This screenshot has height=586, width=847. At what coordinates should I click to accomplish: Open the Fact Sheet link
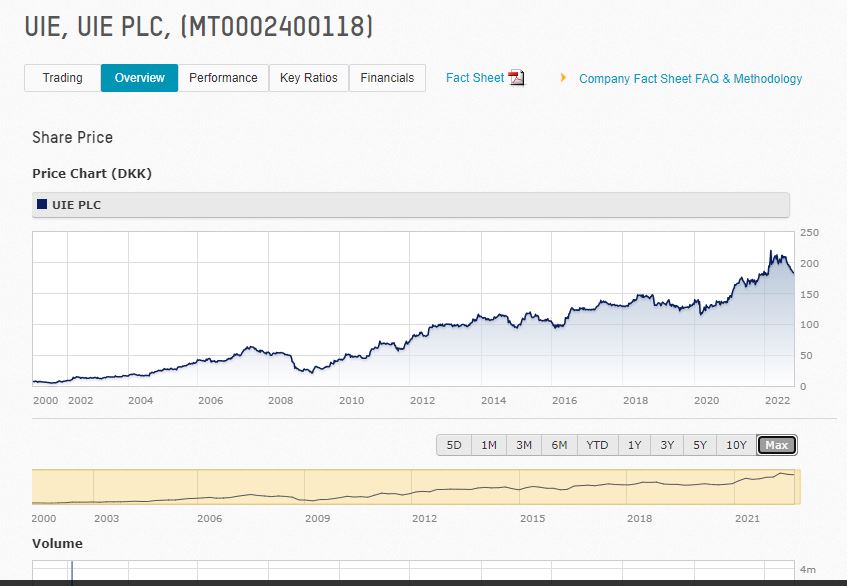[x=475, y=78]
